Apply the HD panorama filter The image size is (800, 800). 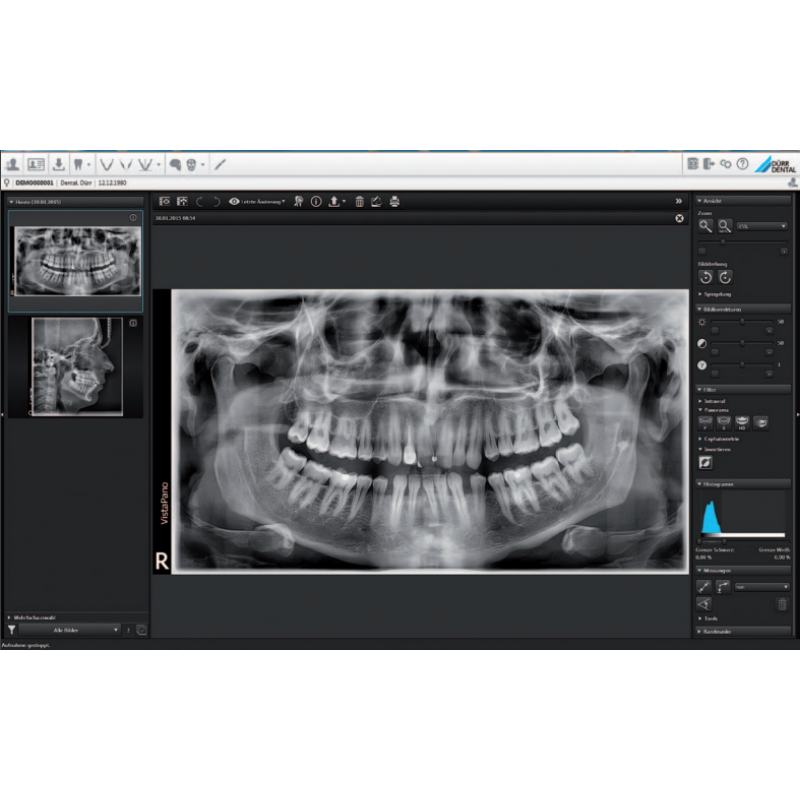(742, 423)
